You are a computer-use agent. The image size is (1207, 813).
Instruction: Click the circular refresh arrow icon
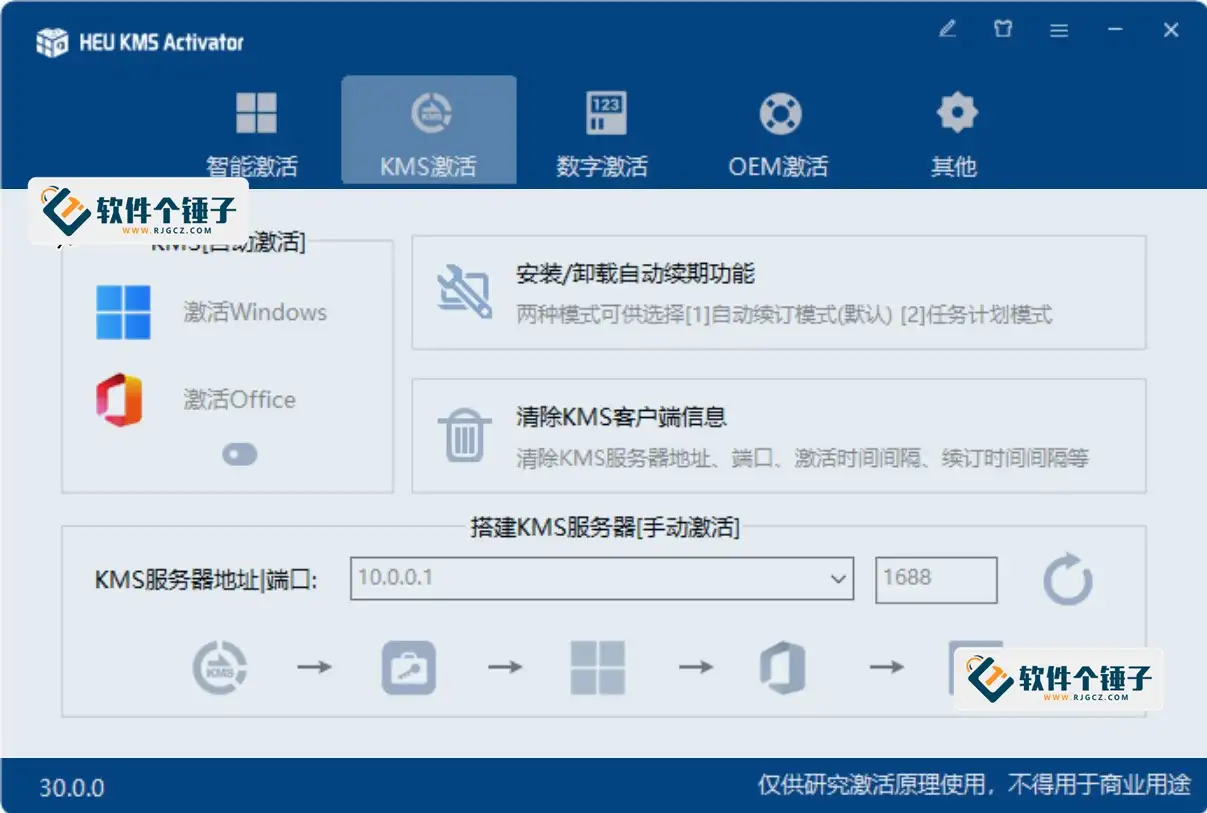pos(1068,579)
